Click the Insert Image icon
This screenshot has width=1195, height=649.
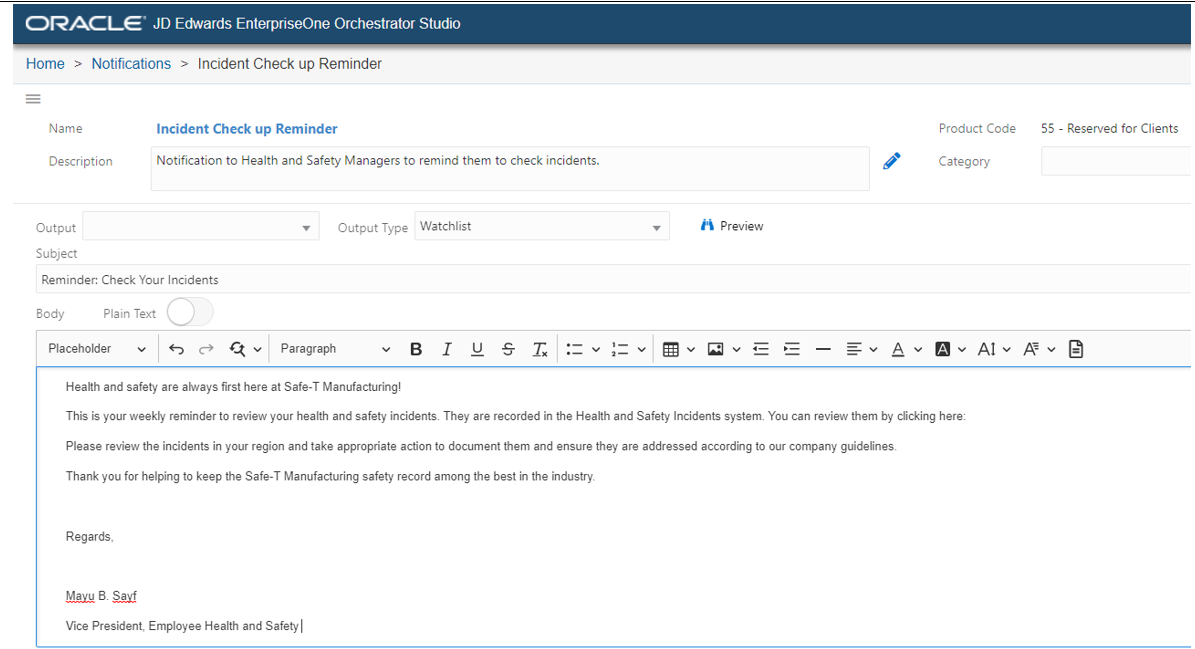point(716,349)
